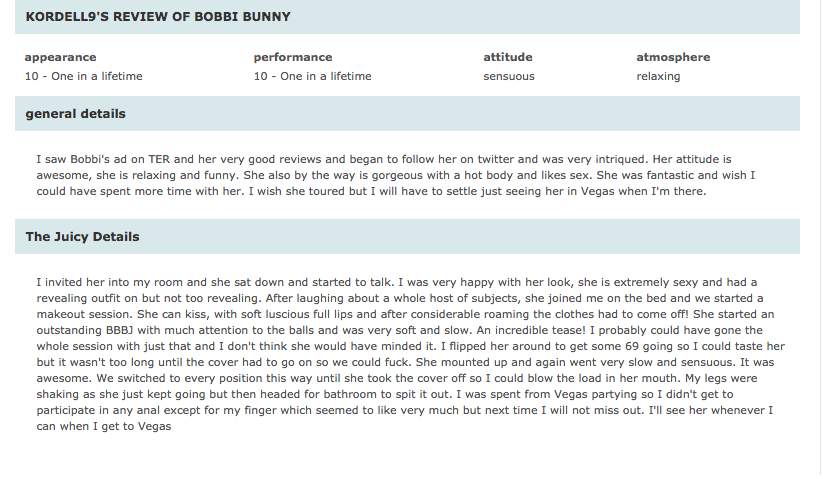The image size is (823, 479).
Task: Select the appearance label
Action: point(60,57)
